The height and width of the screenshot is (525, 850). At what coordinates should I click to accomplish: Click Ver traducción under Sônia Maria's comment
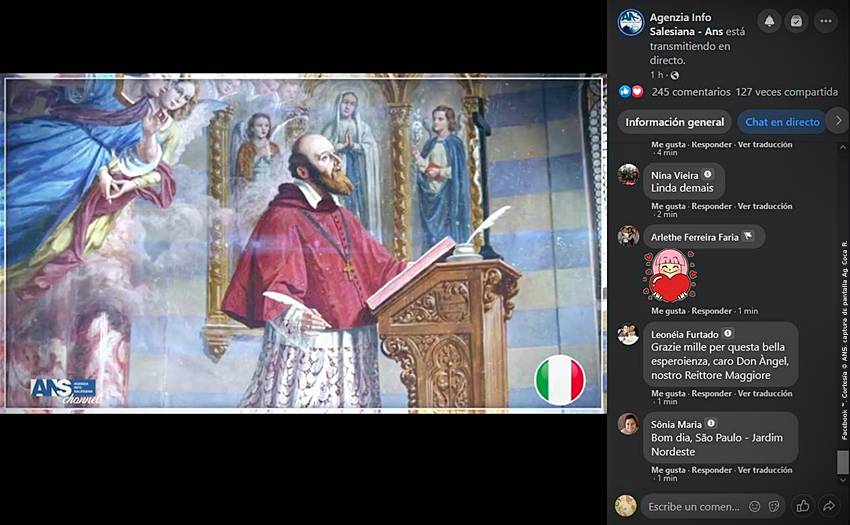(765, 470)
